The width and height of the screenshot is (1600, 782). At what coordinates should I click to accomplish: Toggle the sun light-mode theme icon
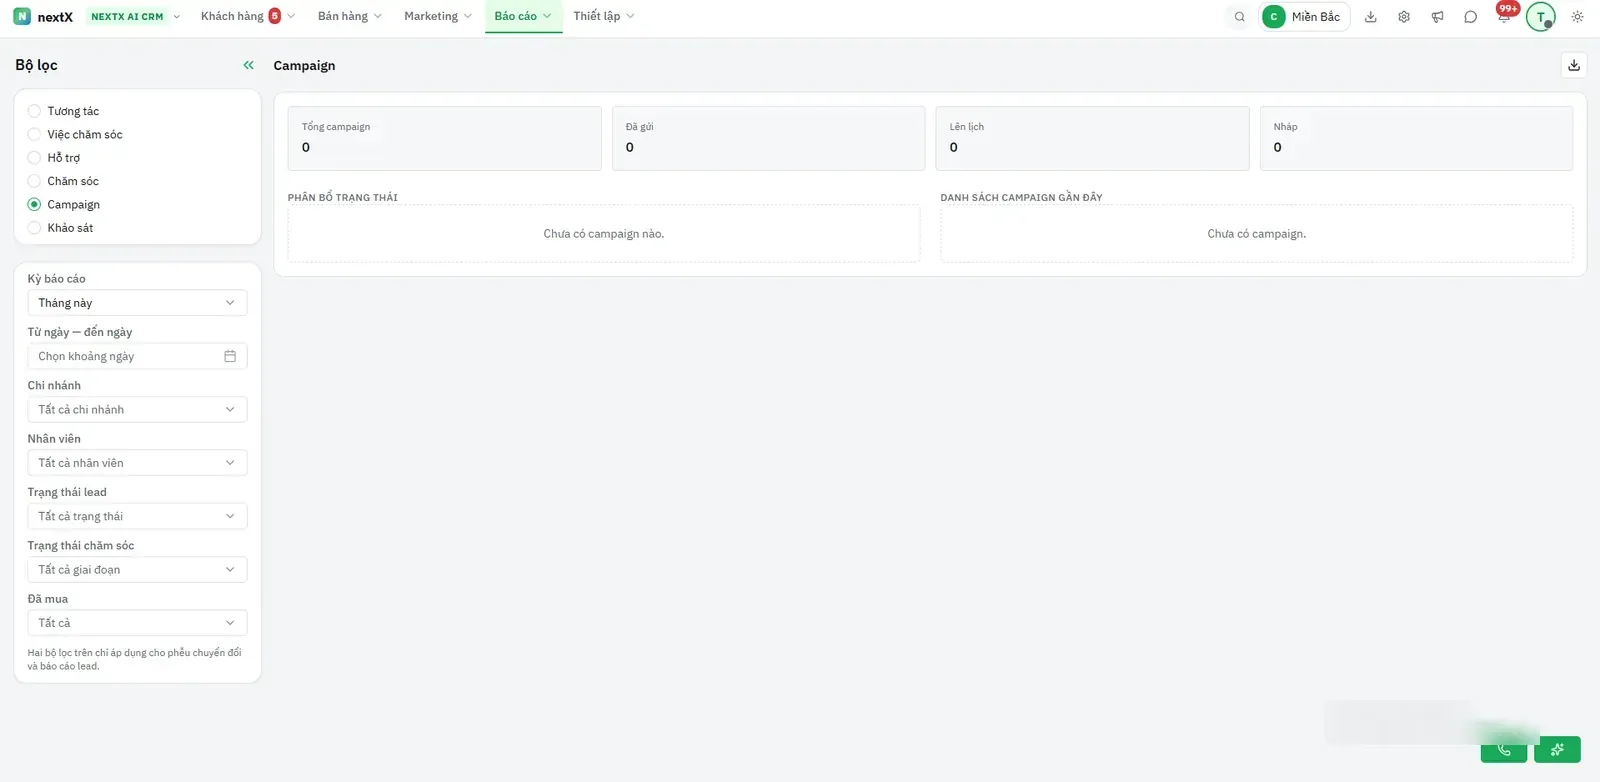coord(1577,17)
